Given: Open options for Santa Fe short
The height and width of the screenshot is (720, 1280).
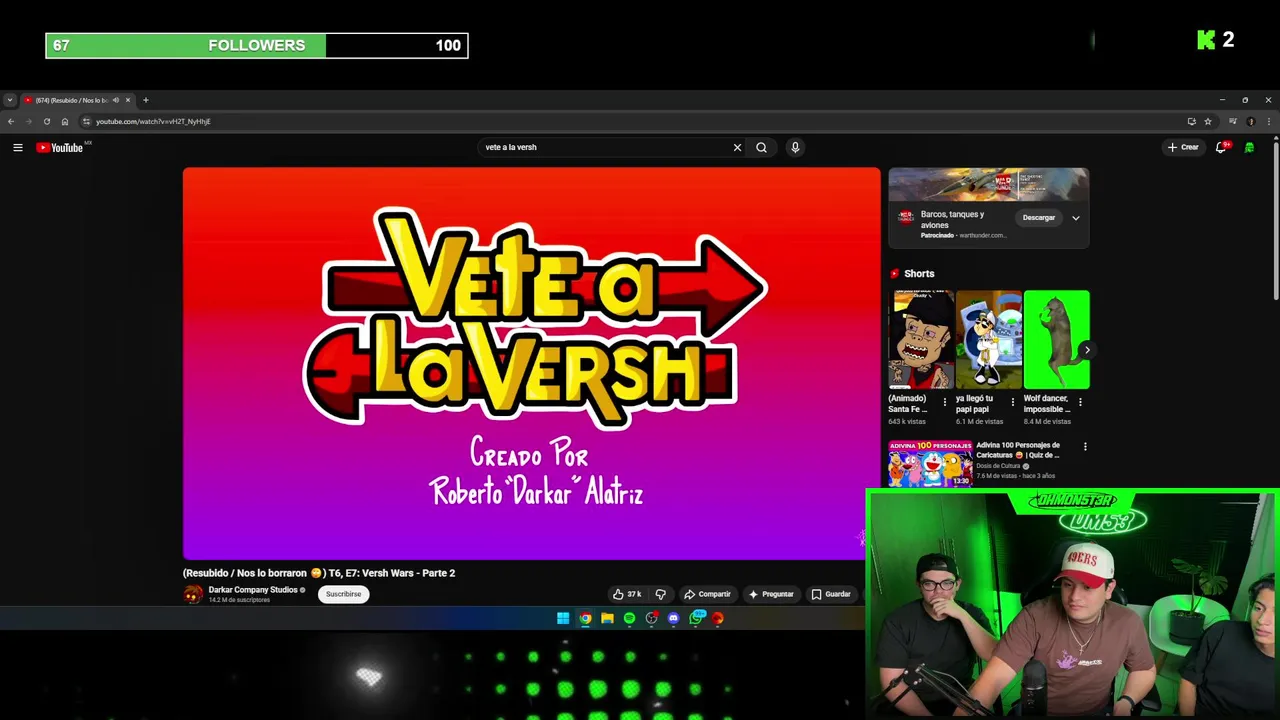Looking at the screenshot, I should pos(944,402).
